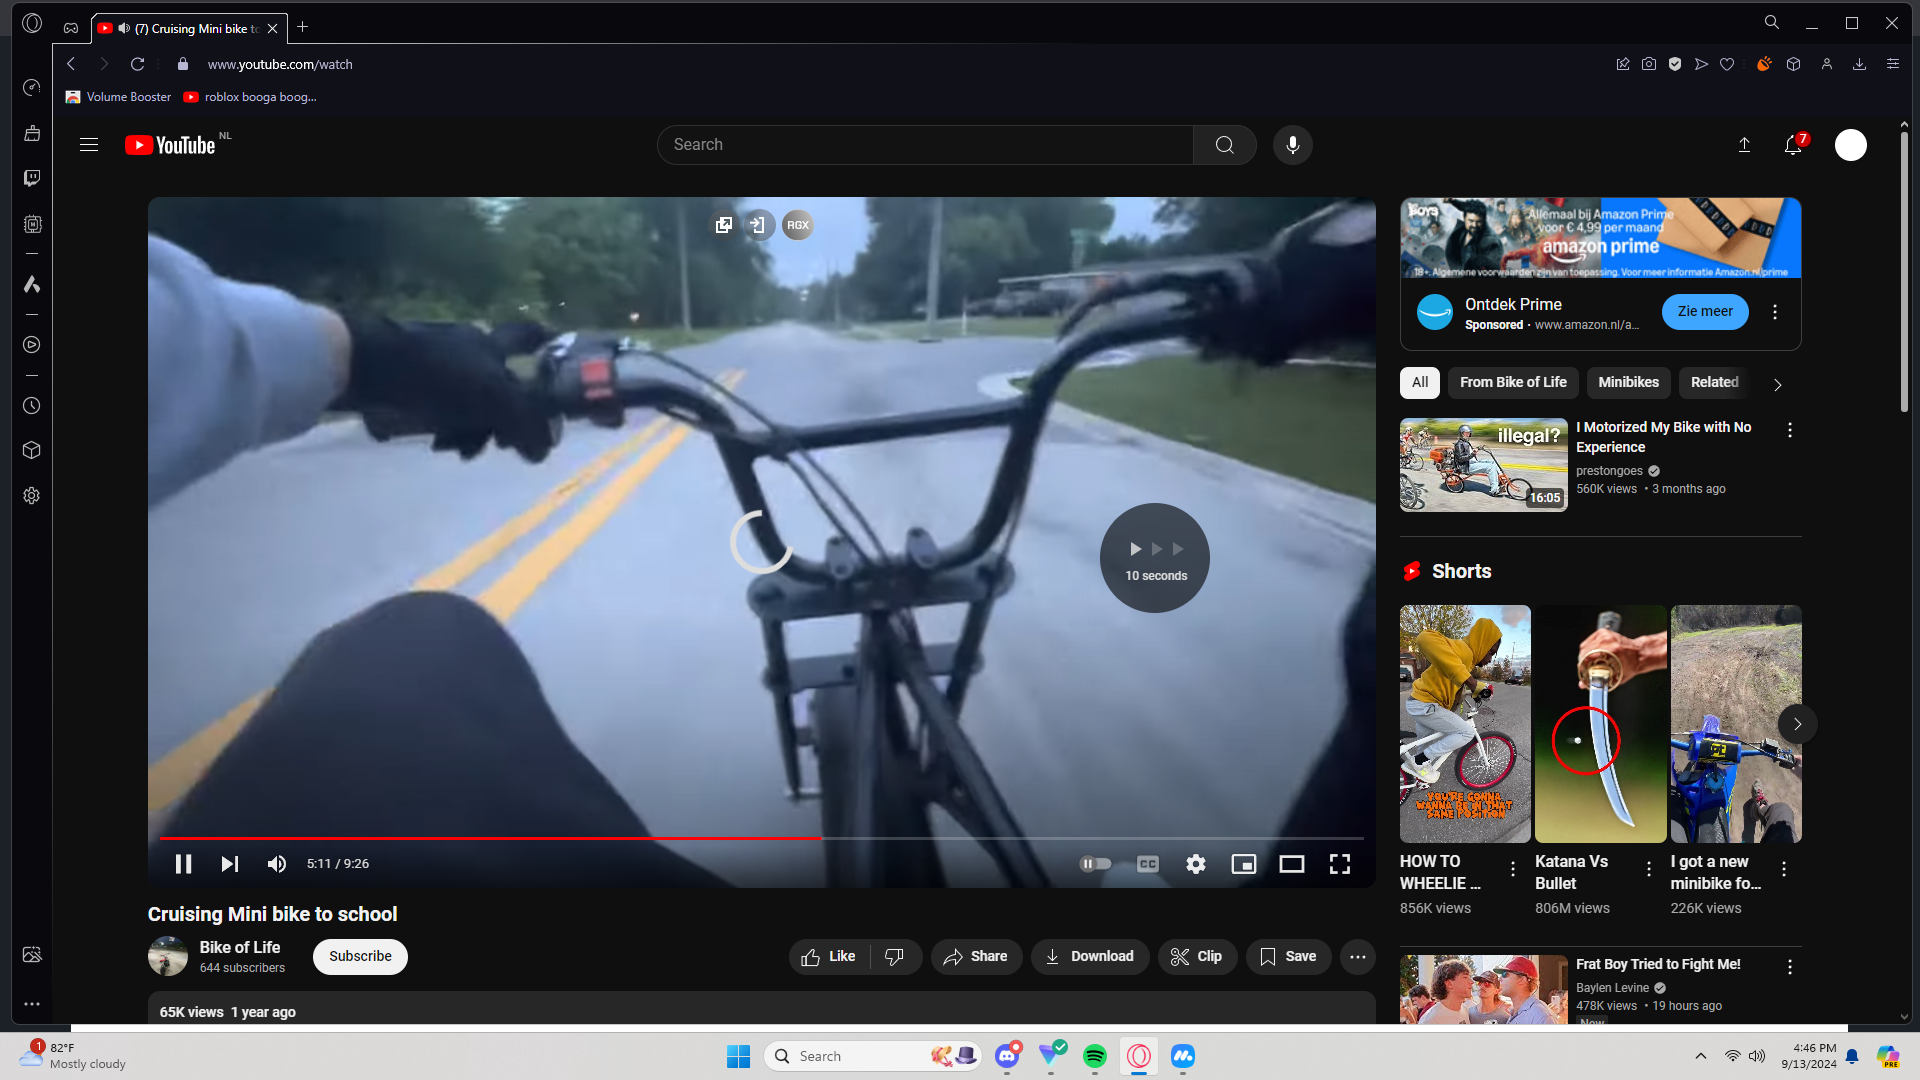
Task: Open Extensions cube in the sidebar
Action: [x=32, y=450]
